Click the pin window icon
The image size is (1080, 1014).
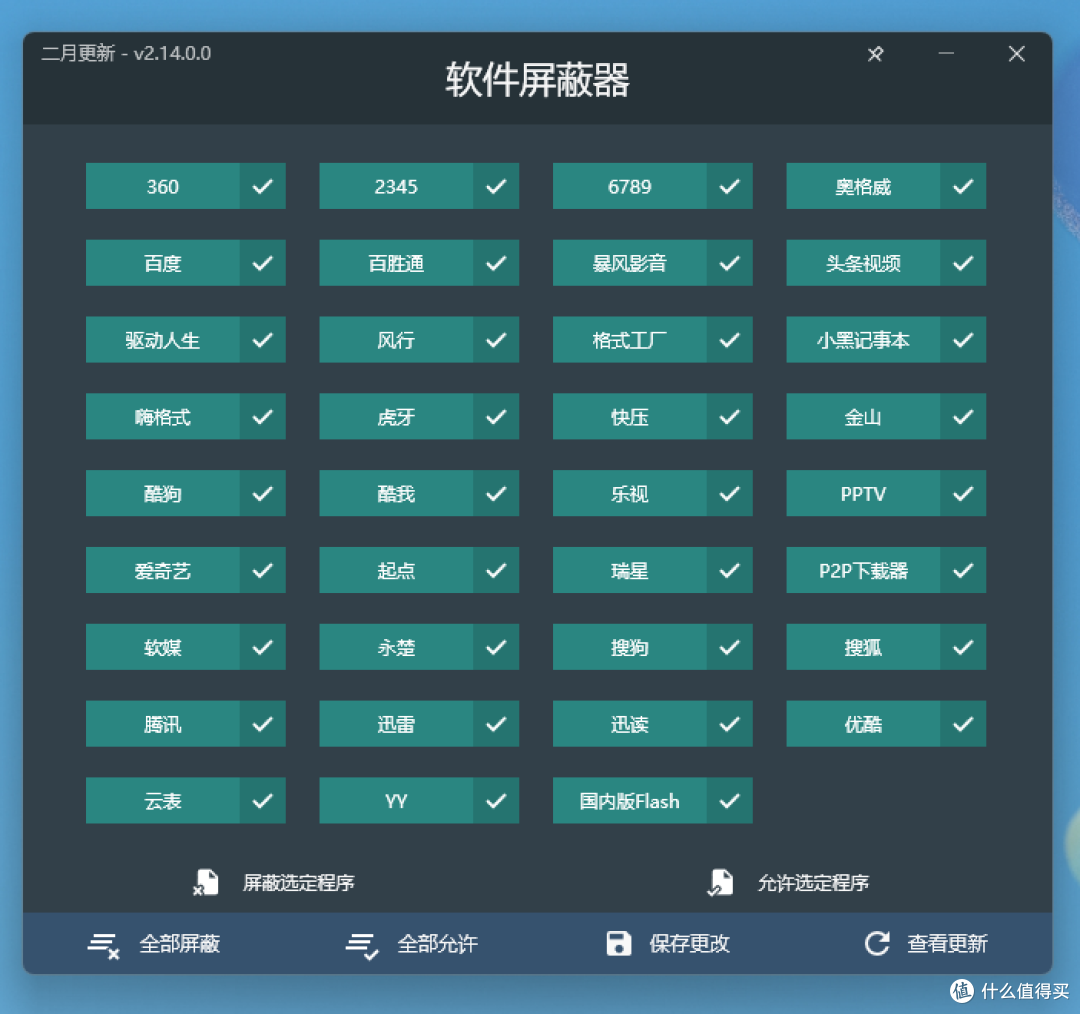coord(875,54)
